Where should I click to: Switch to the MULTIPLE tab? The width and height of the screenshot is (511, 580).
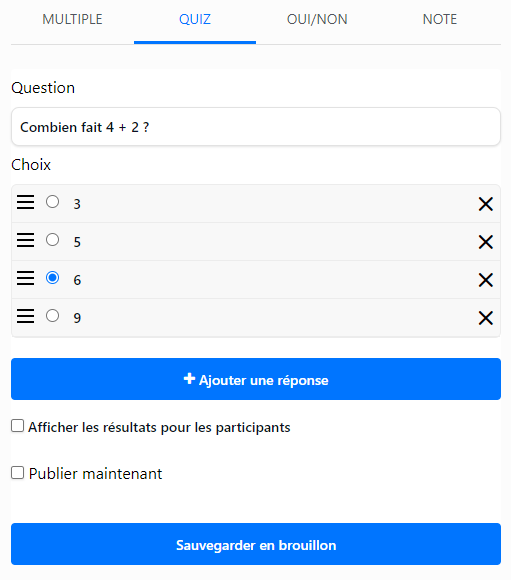click(73, 19)
